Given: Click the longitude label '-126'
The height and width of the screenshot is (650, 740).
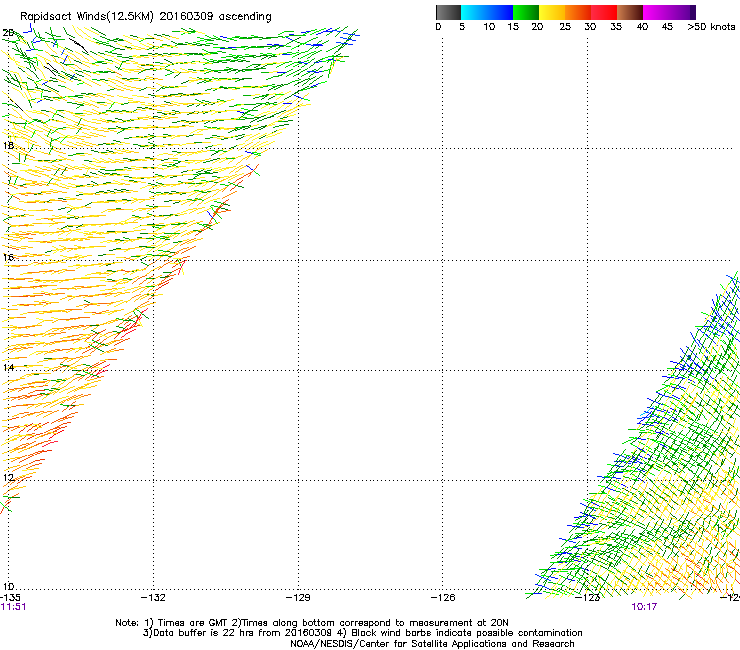Looking at the screenshot, I should click(443, 598).
